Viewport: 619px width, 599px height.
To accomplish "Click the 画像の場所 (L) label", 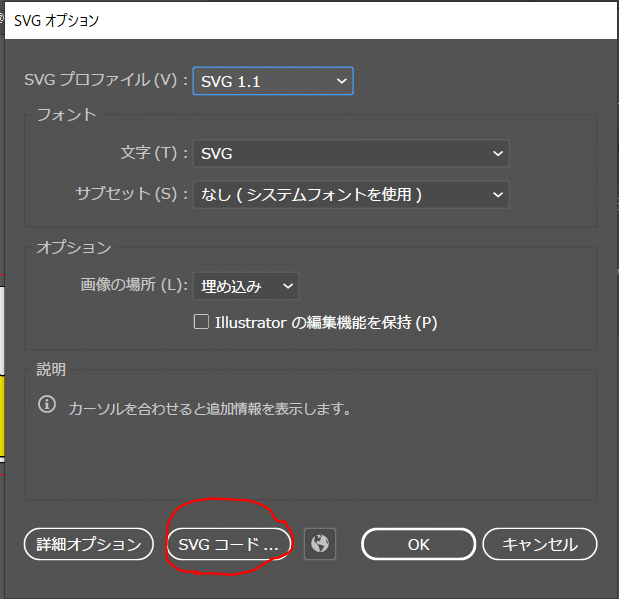I will coord(134,285).
